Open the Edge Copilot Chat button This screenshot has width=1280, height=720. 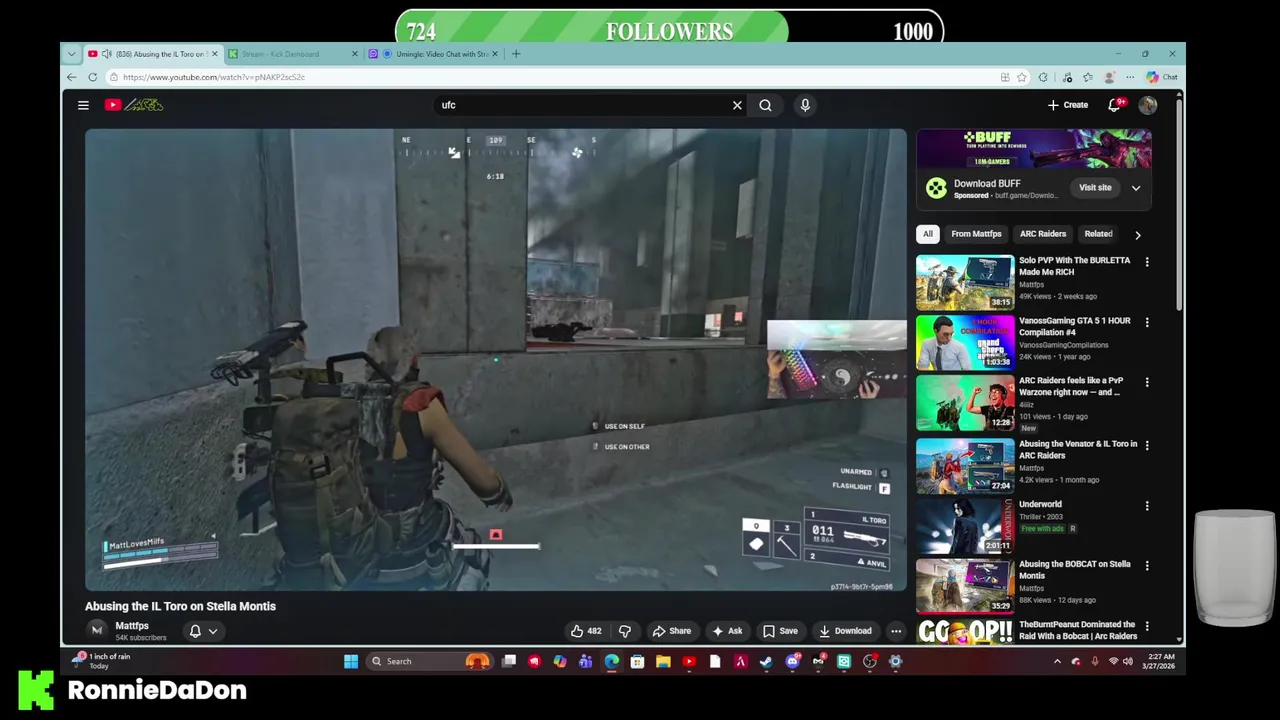click(x=1162, y=77)
